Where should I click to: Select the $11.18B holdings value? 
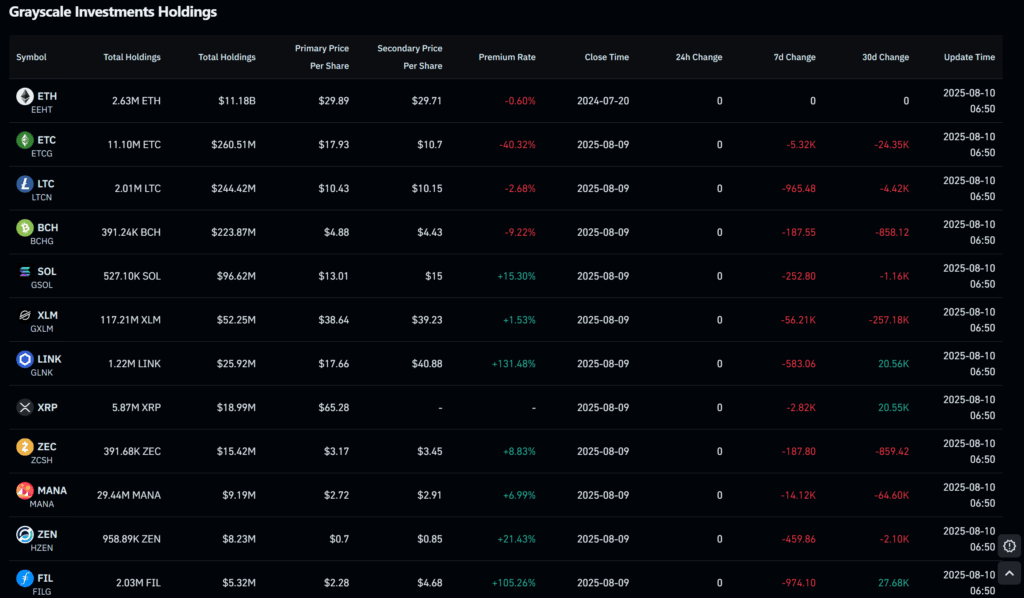point(237,101)
